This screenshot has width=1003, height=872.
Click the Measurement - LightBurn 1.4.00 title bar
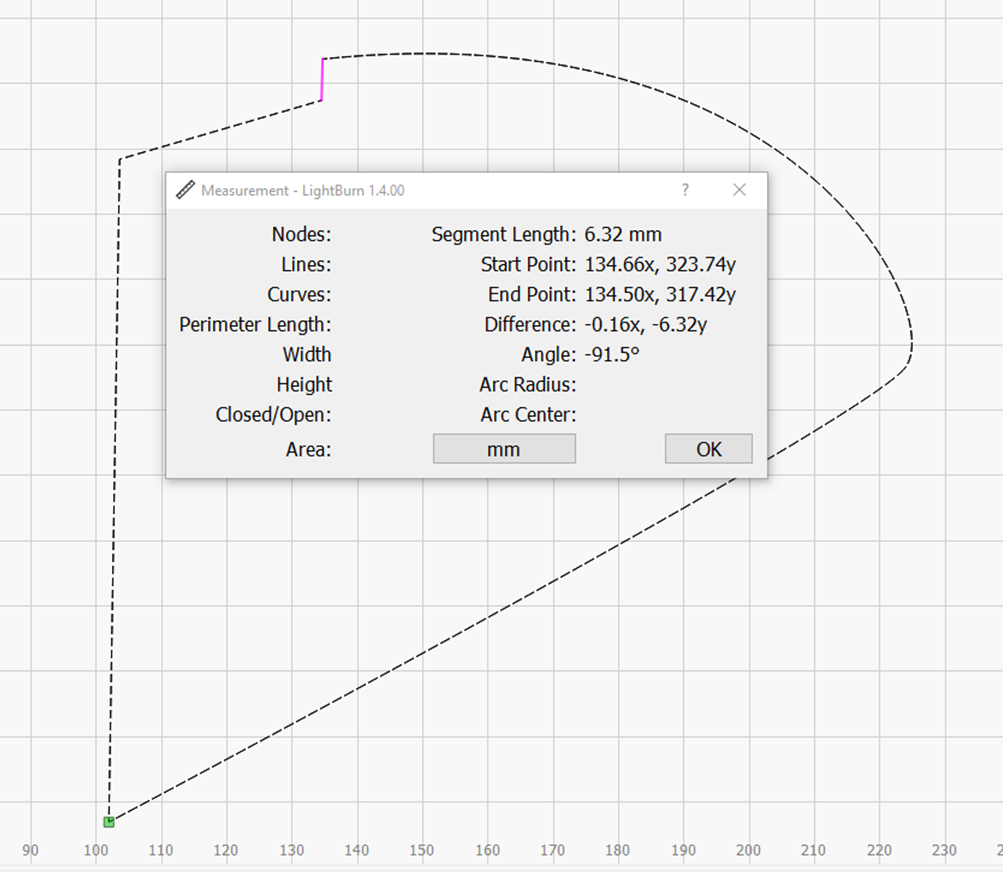[x=400, y=190]
